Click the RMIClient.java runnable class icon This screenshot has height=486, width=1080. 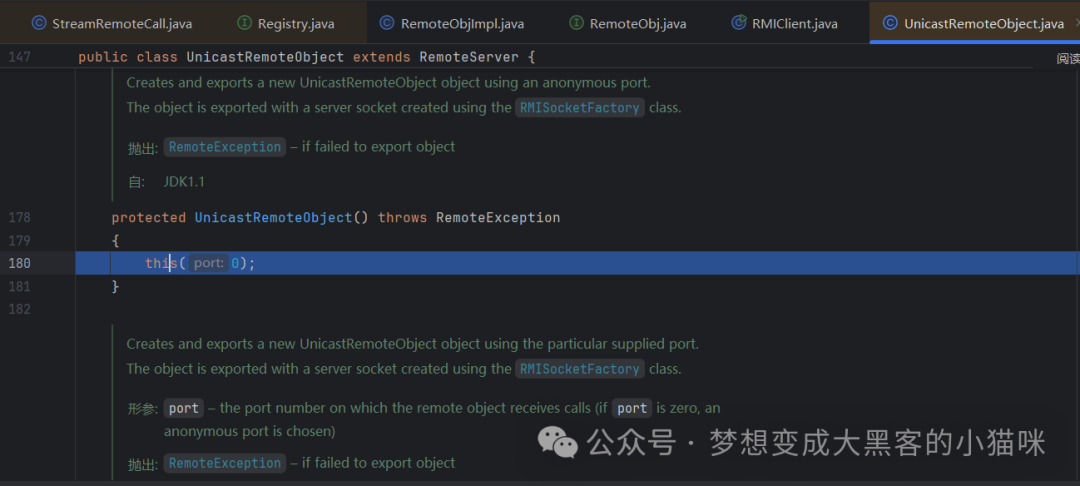pos(739,23)
